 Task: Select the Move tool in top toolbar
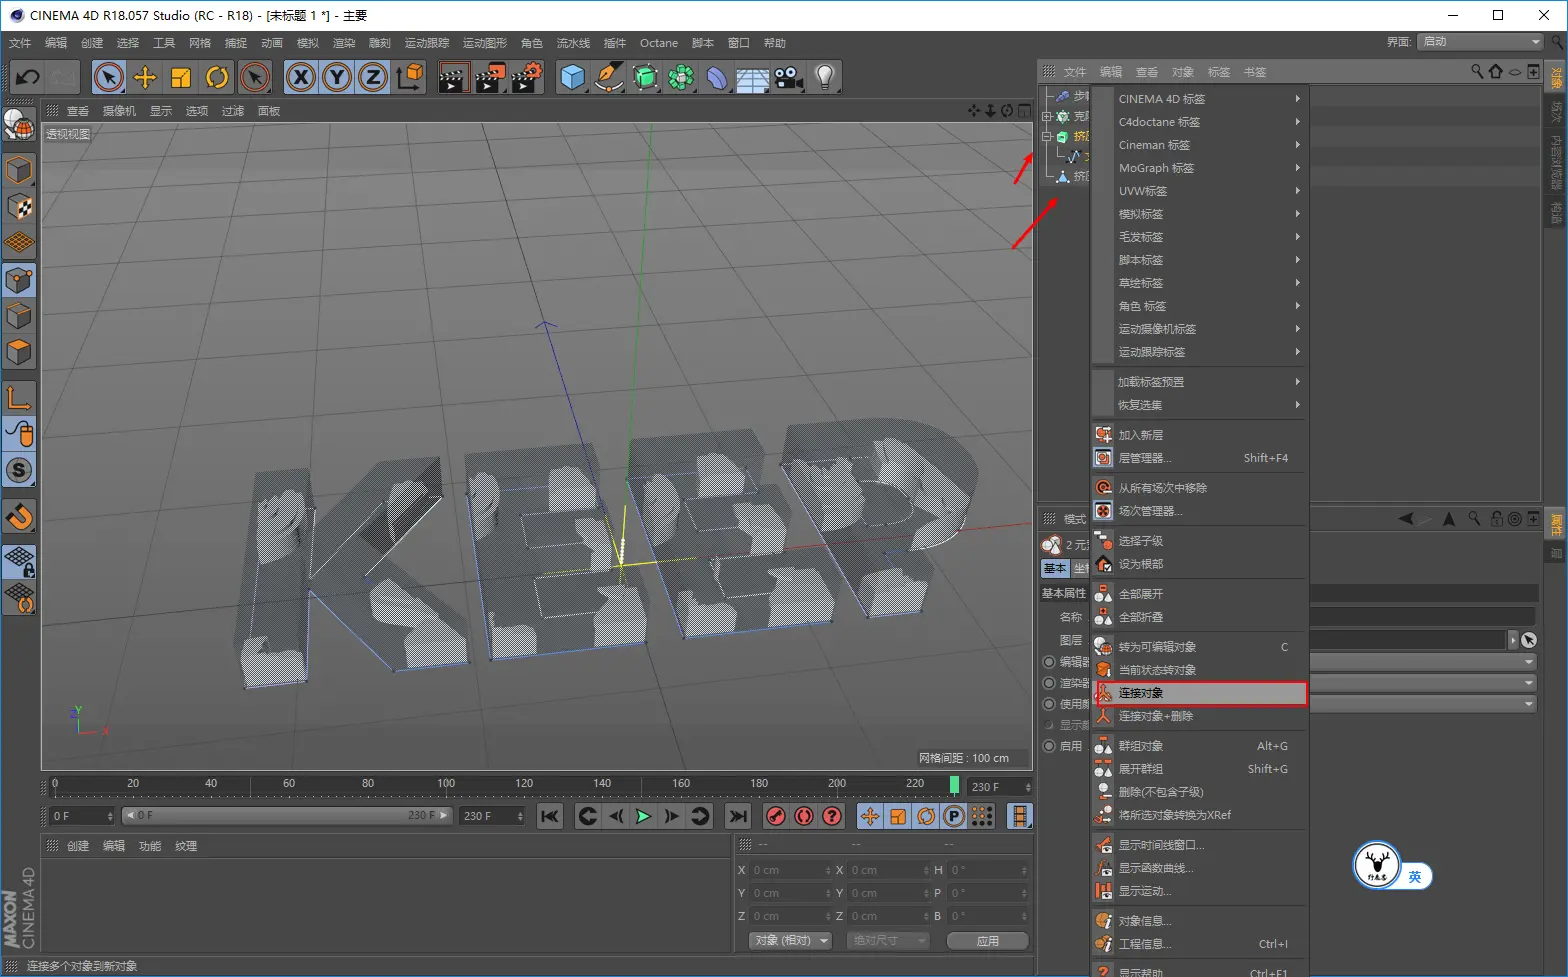145,77
